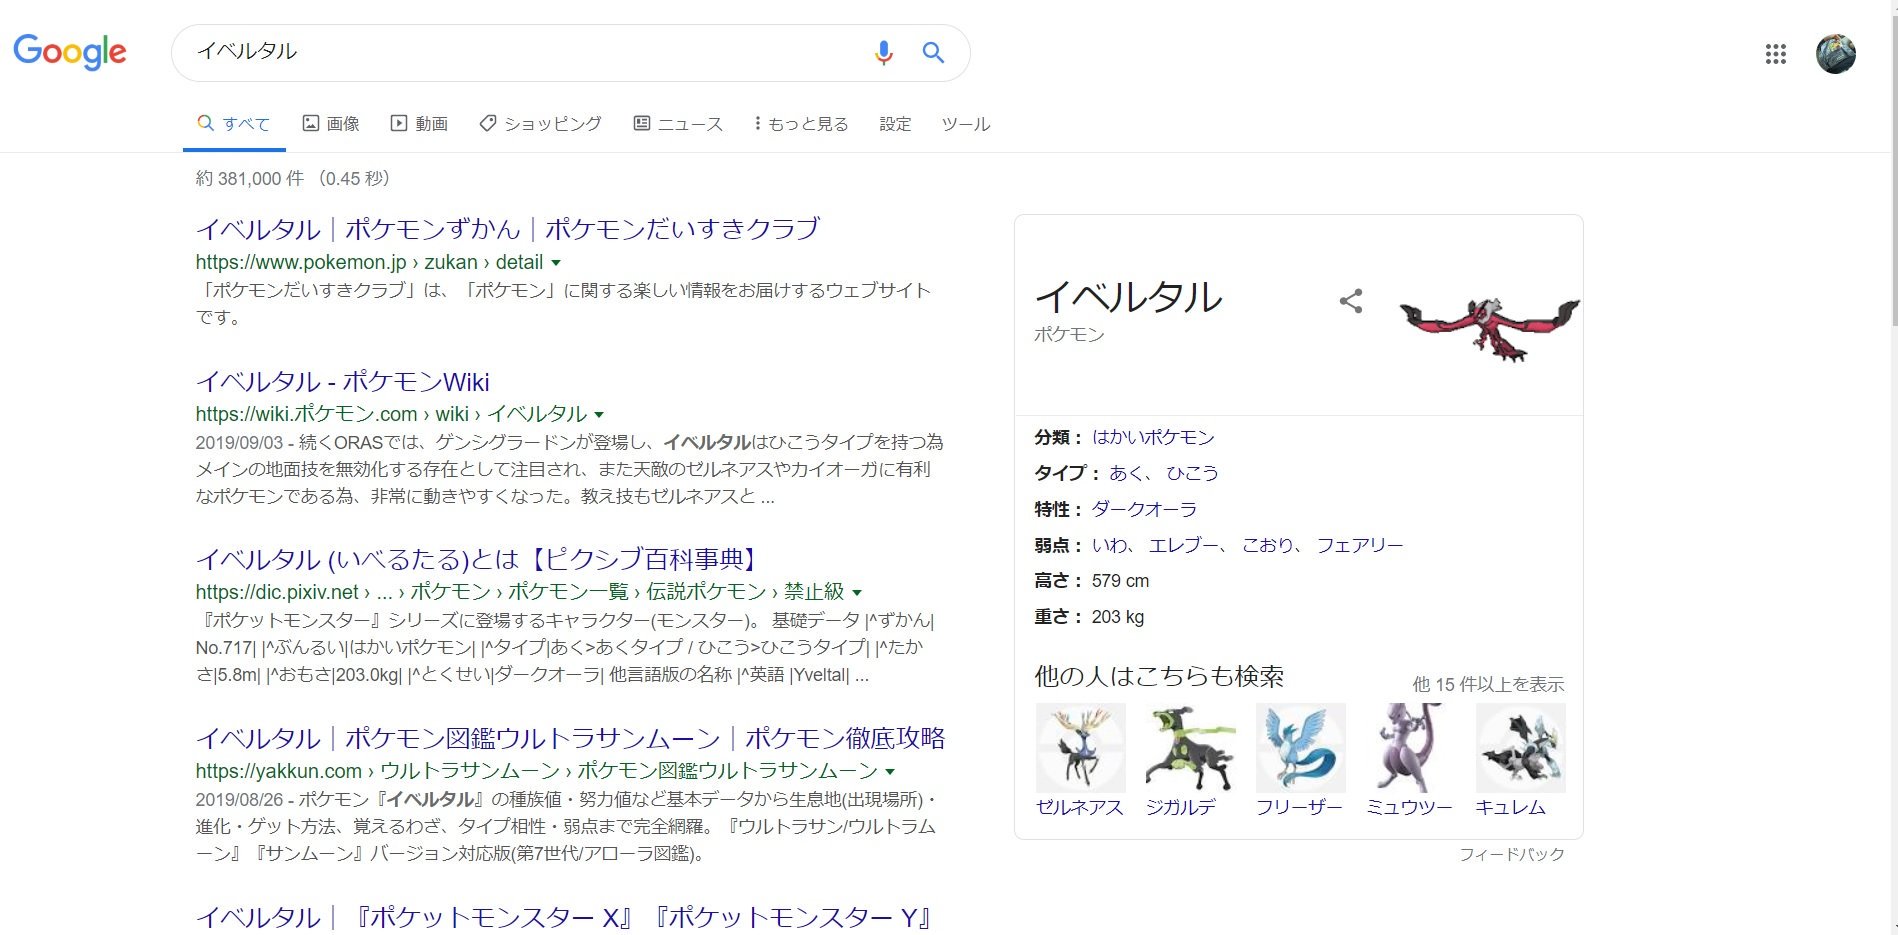Select the すべて tab
The height and width of the screenshot is (935, 1898).
point(234,124)
